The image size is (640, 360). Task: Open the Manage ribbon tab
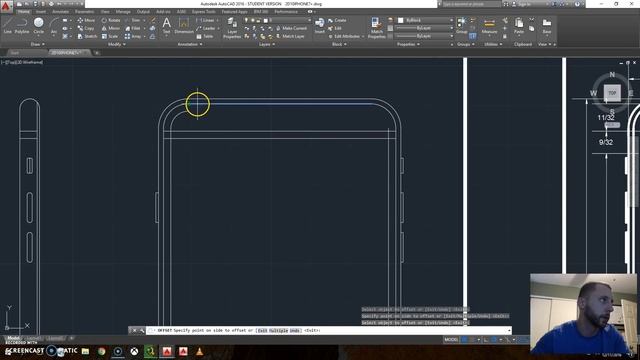(123, 11)
